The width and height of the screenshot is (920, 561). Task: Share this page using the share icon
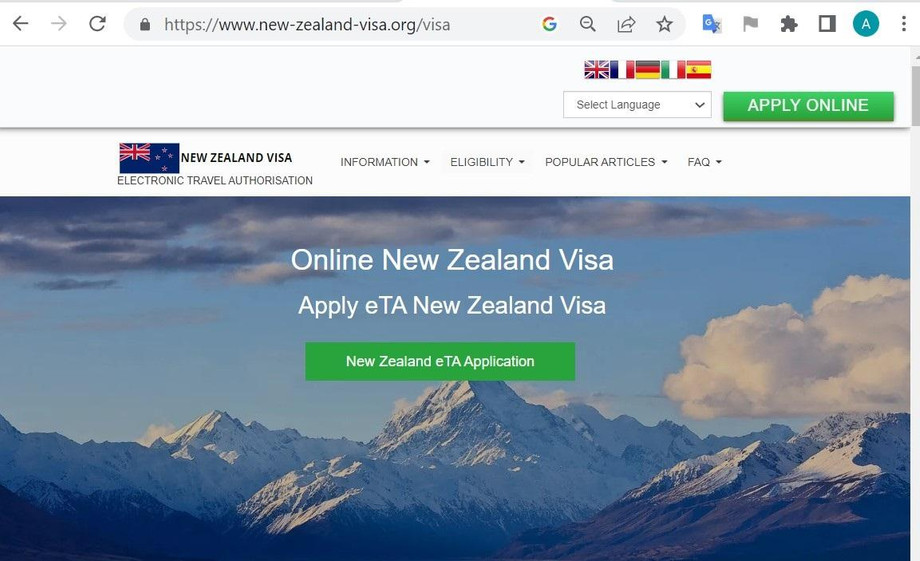coord(626,24)
